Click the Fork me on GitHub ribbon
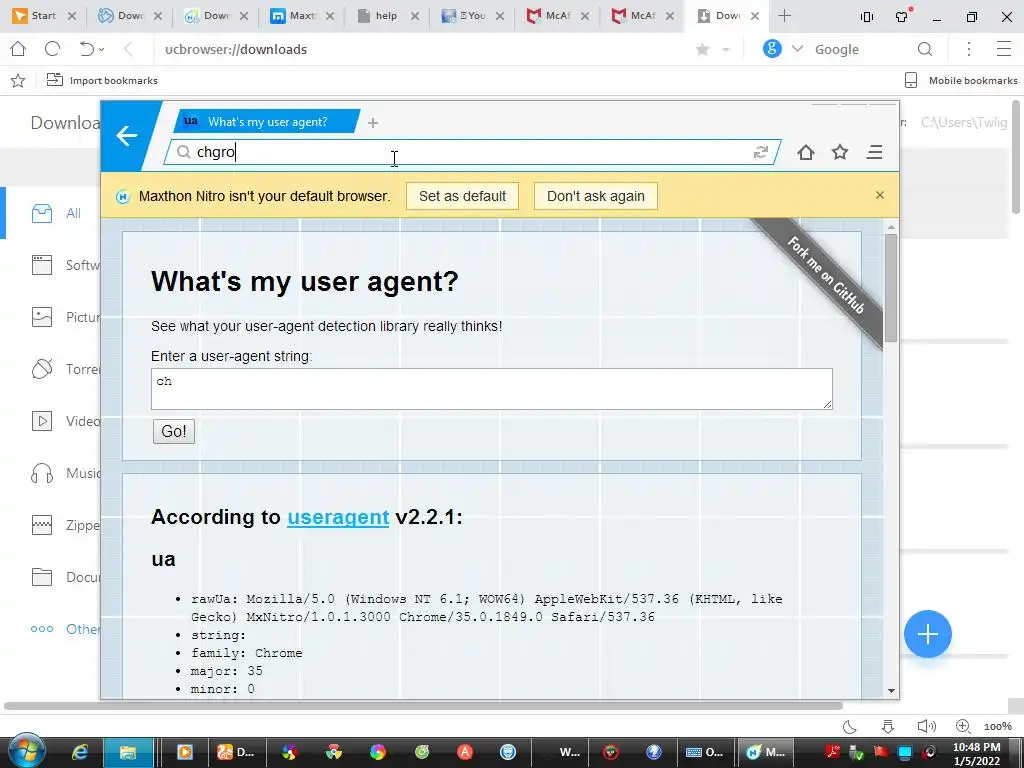The image size is (1024, 768). coord(825,275)
